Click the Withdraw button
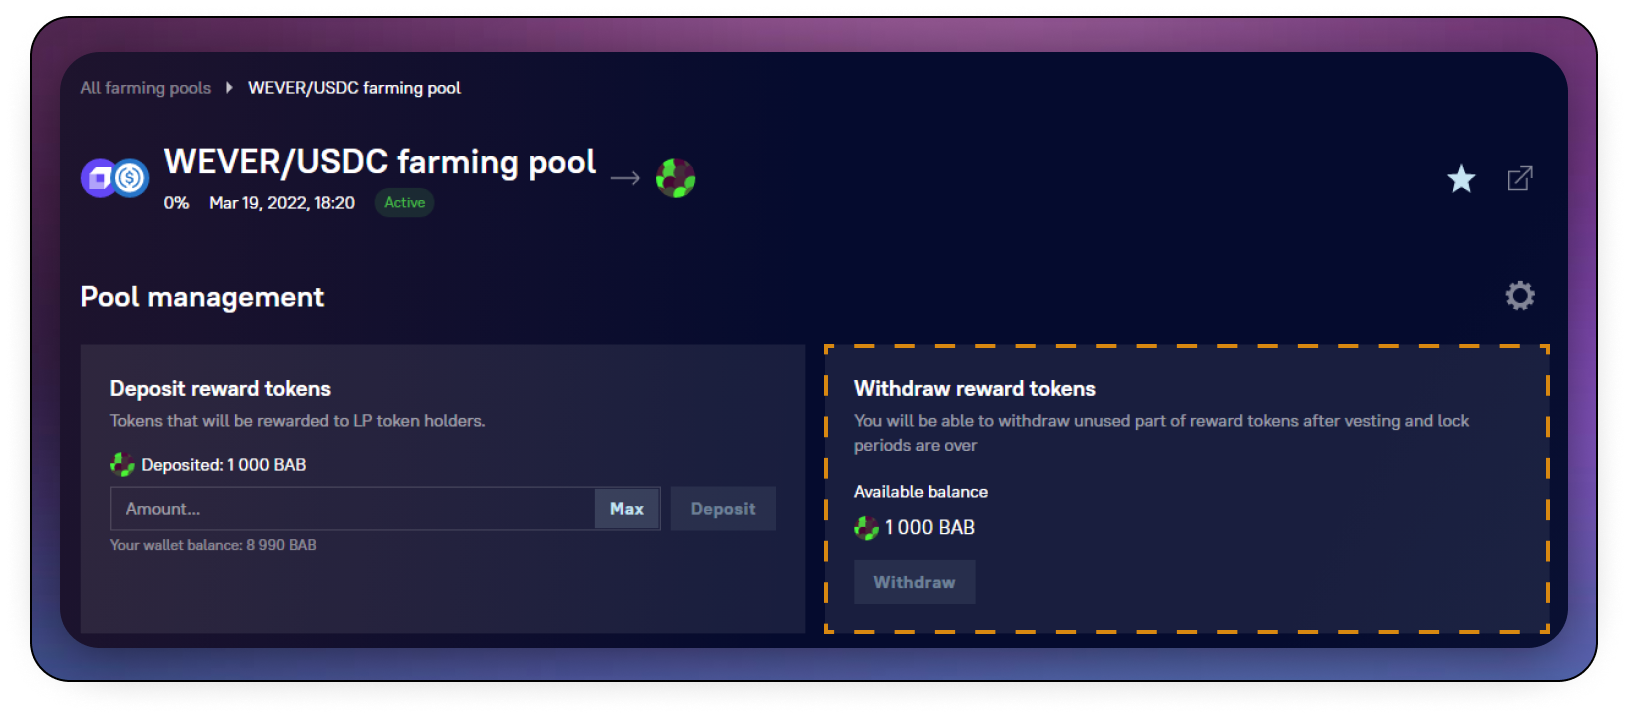The height and width of the screenshot is (716, 1628). click(914, 582)
